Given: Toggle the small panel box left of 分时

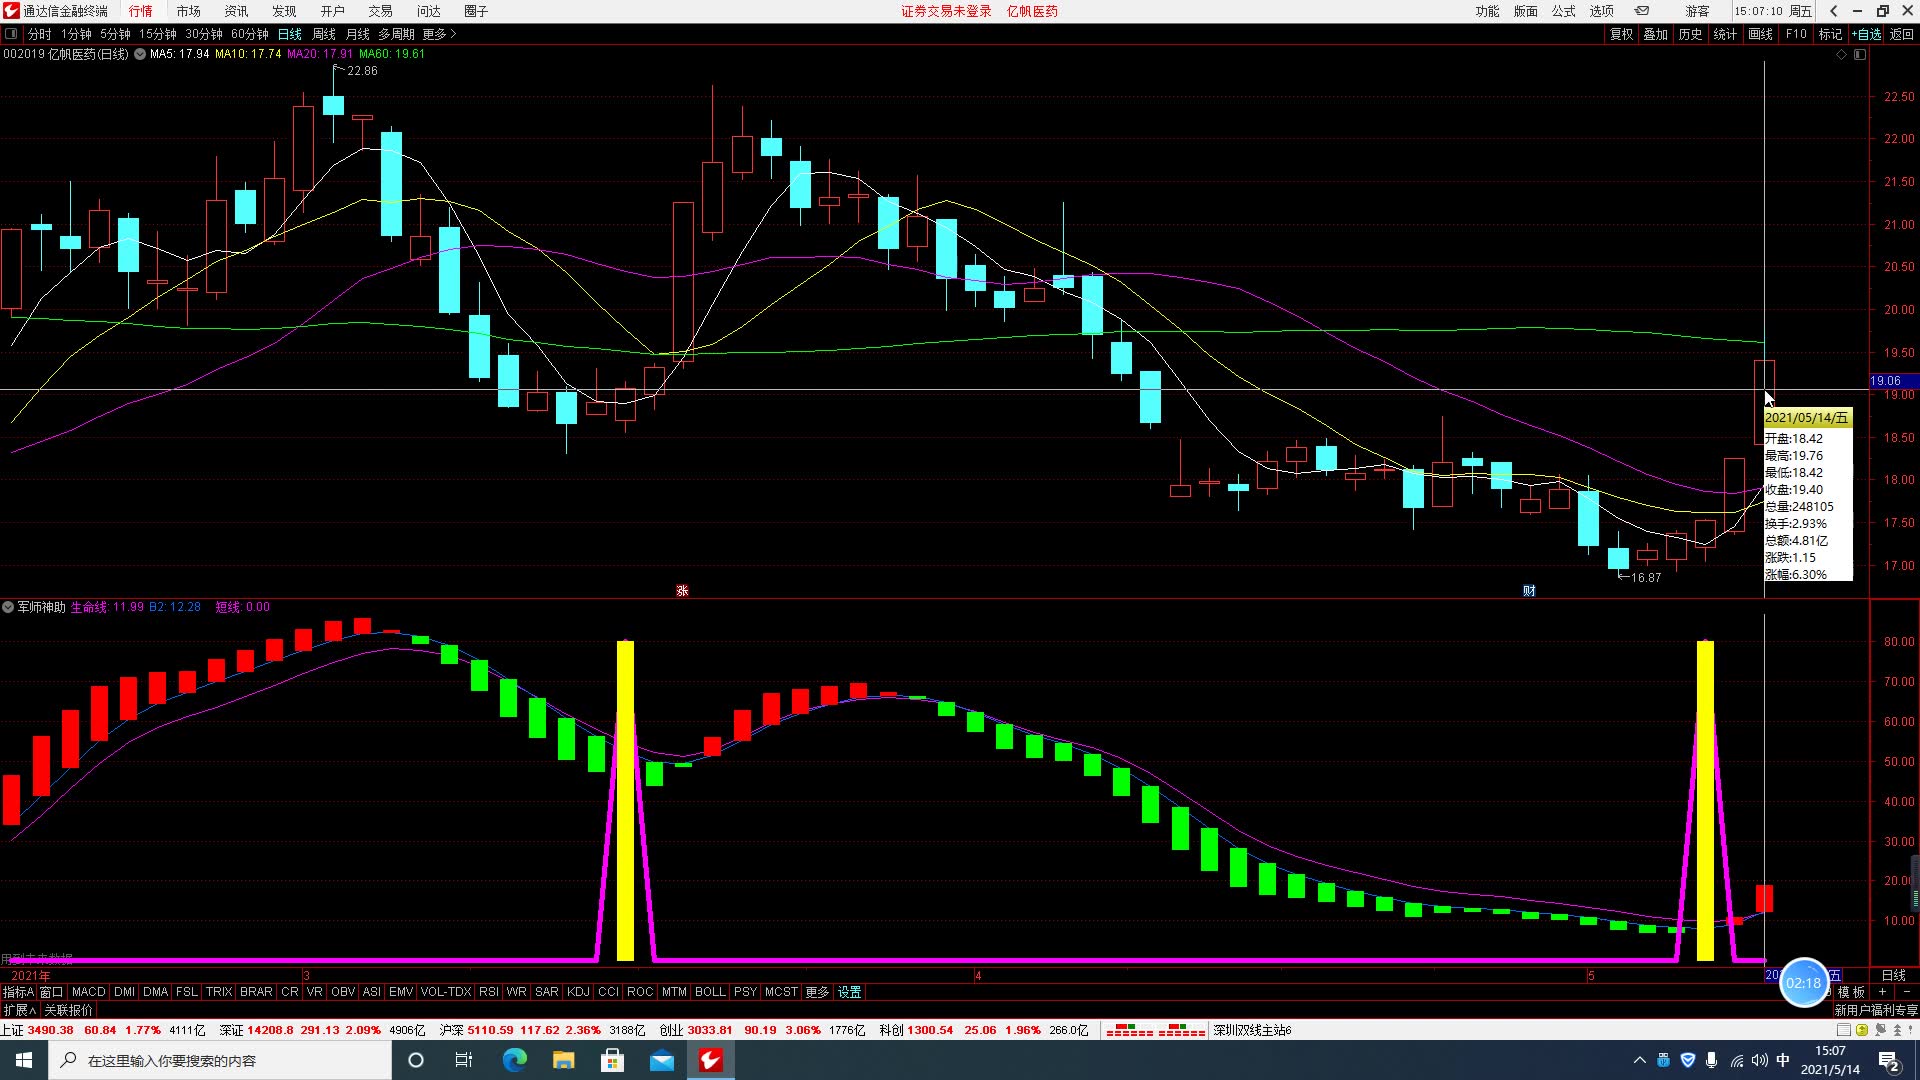Looking at the screenshot, I should click(x=11, y=34).
